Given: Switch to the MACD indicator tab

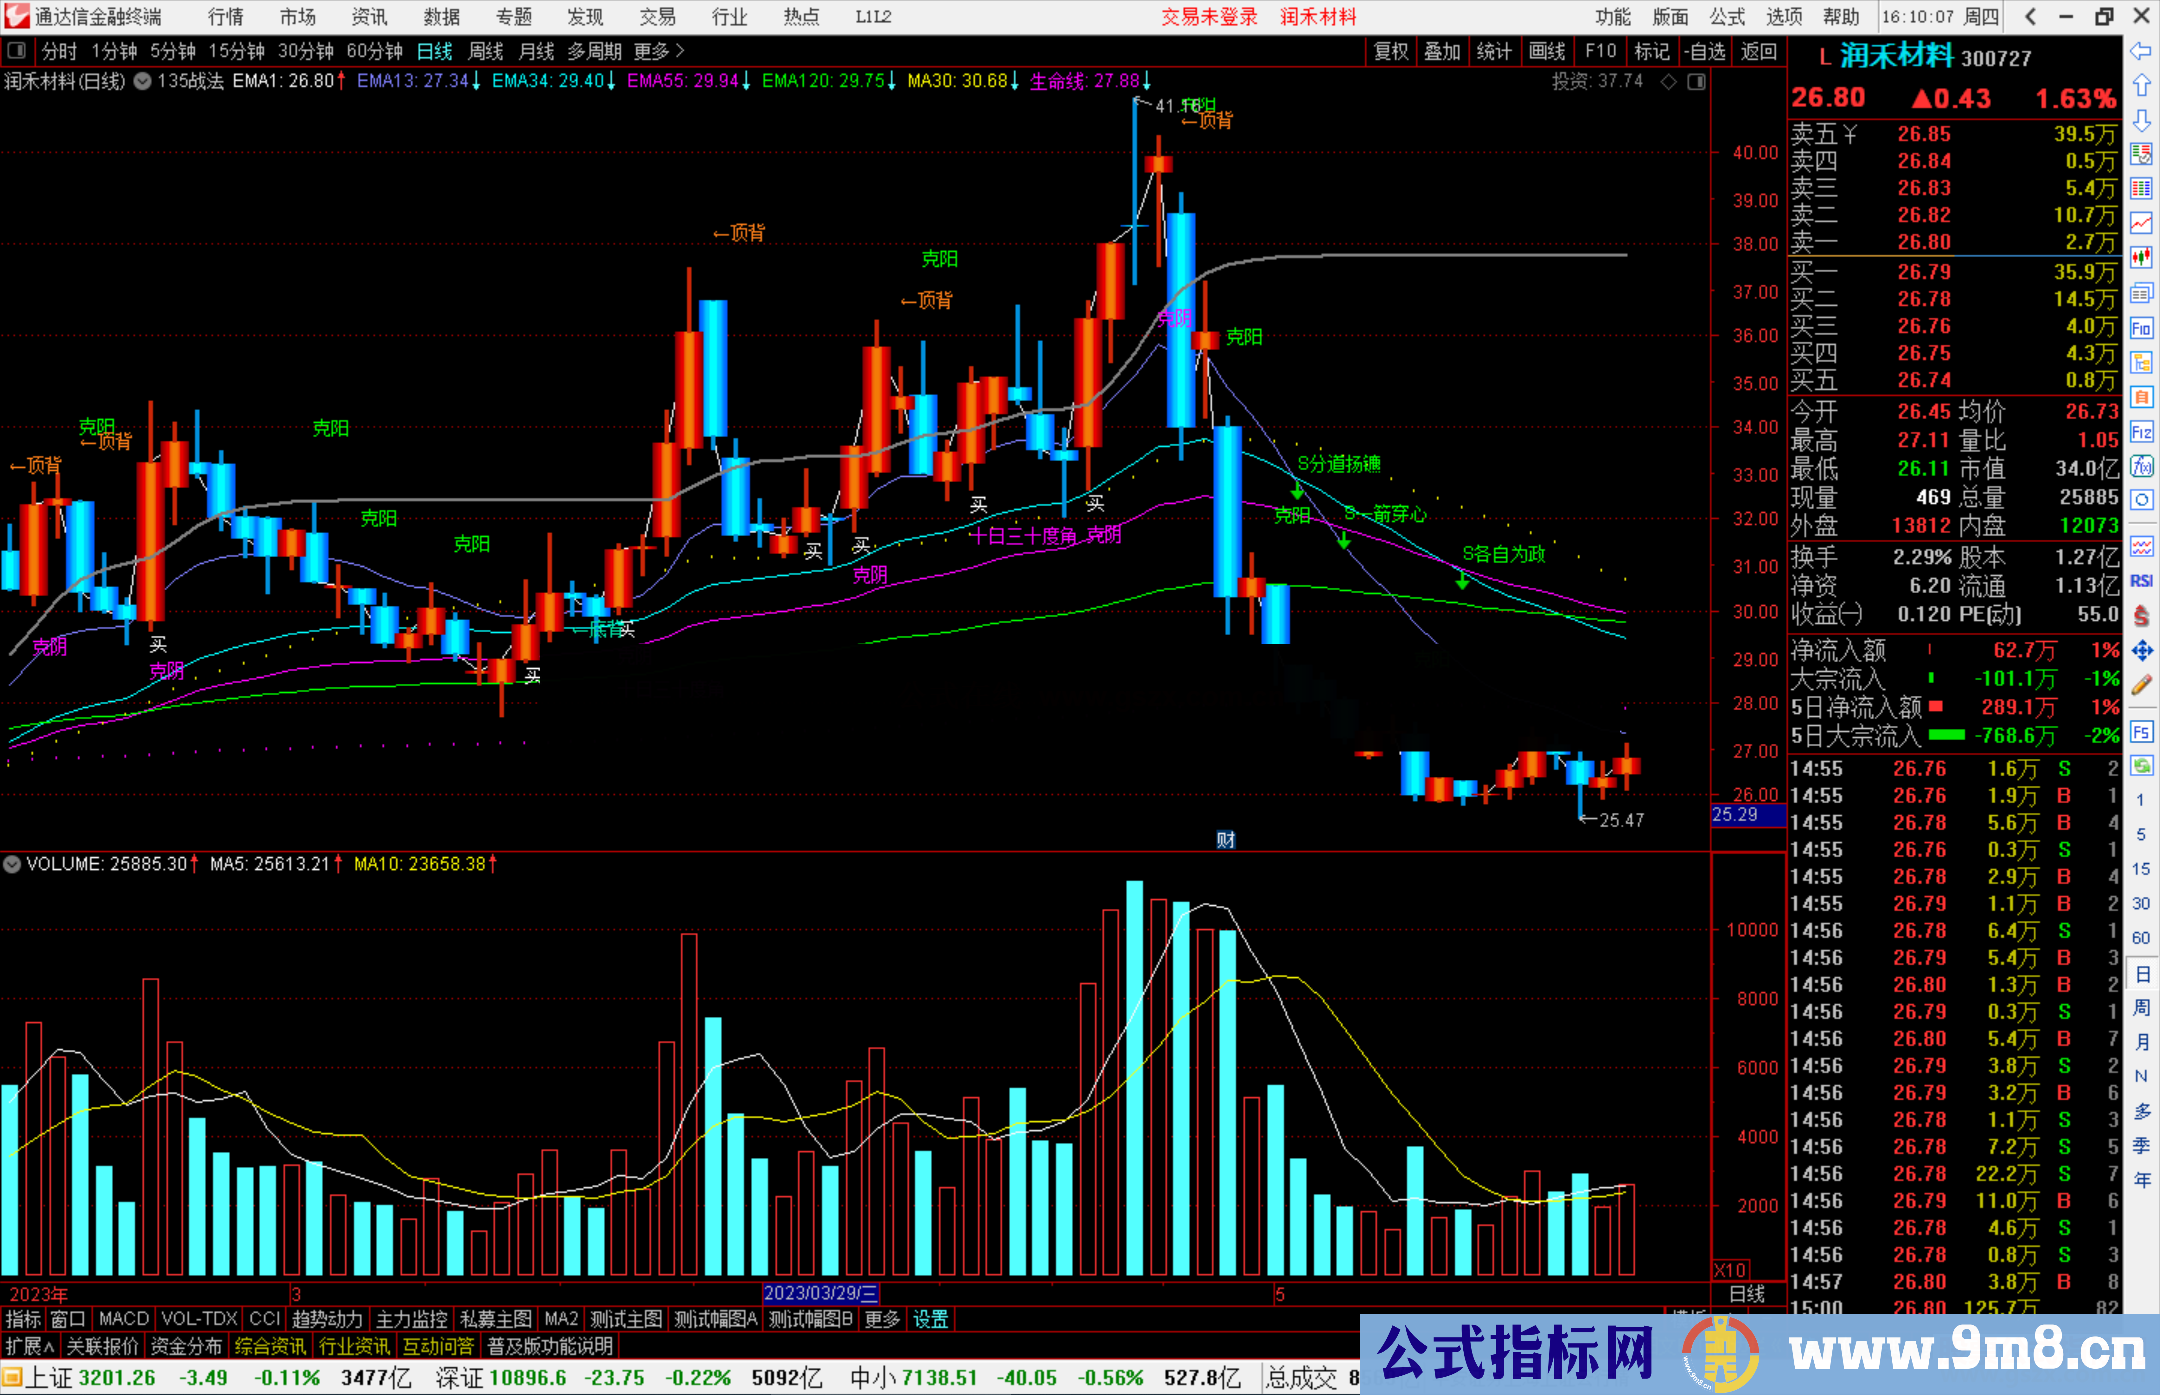Looking at the screenshot, I should tap(123, 1319).
